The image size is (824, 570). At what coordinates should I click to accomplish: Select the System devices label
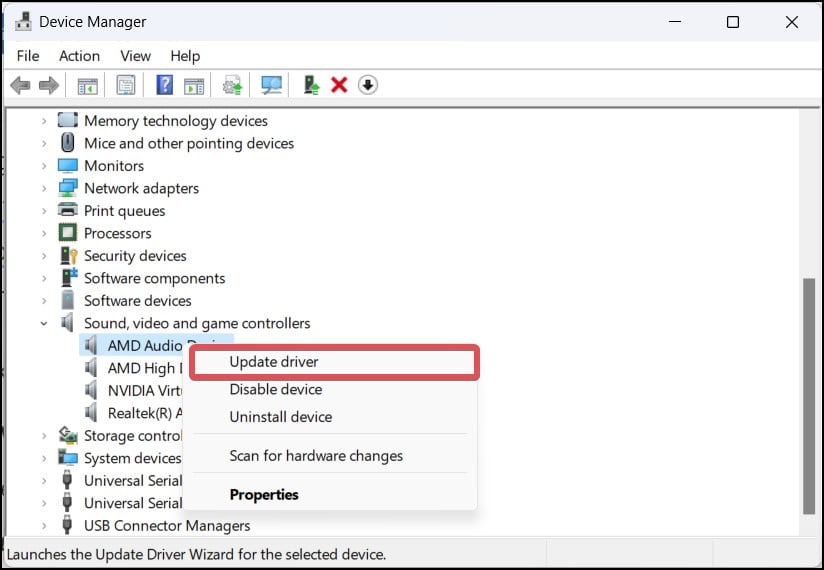132,459
